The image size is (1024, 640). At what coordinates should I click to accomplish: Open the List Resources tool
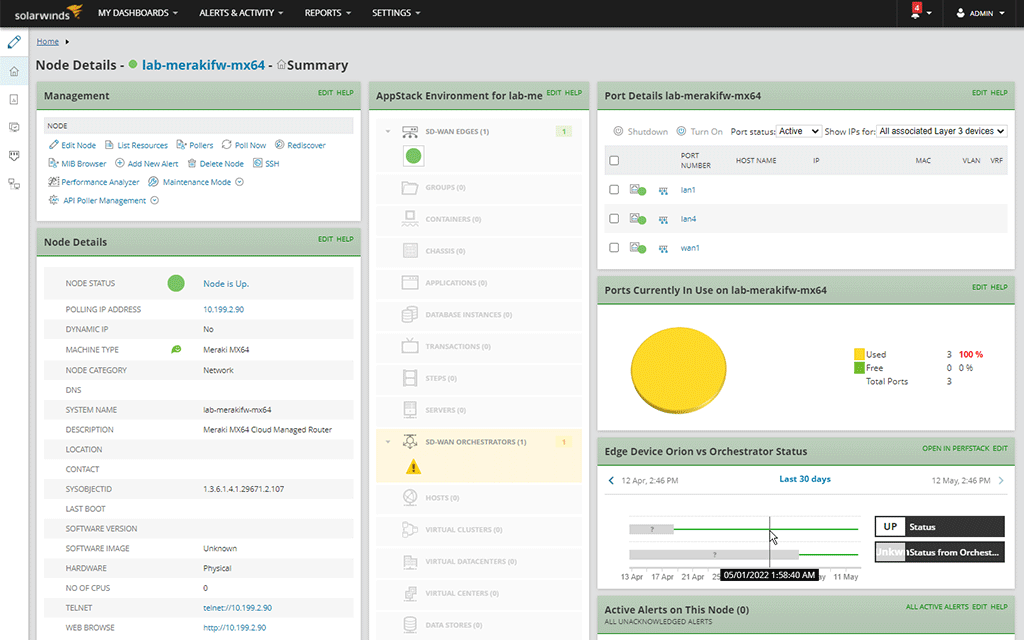pyautogui.click(x=141, y=145)
